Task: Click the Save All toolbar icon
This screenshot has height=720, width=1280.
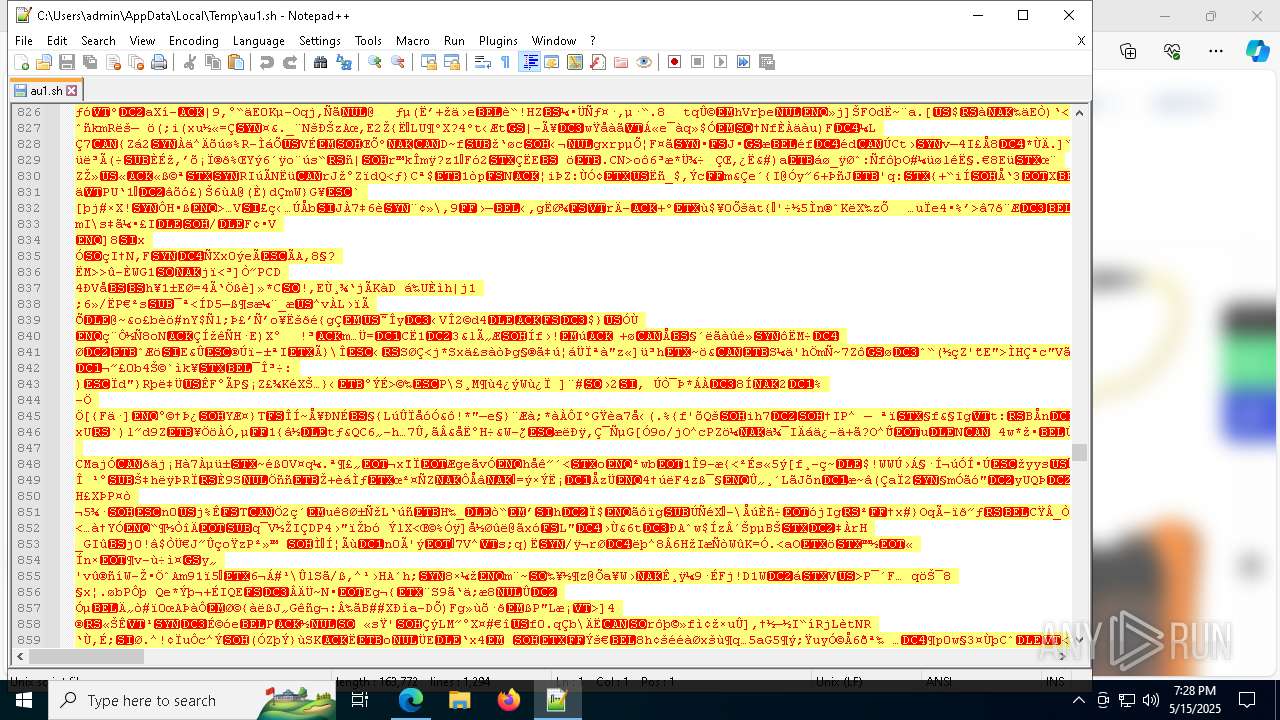Action: pyautogui.click(x=90, y=62)
